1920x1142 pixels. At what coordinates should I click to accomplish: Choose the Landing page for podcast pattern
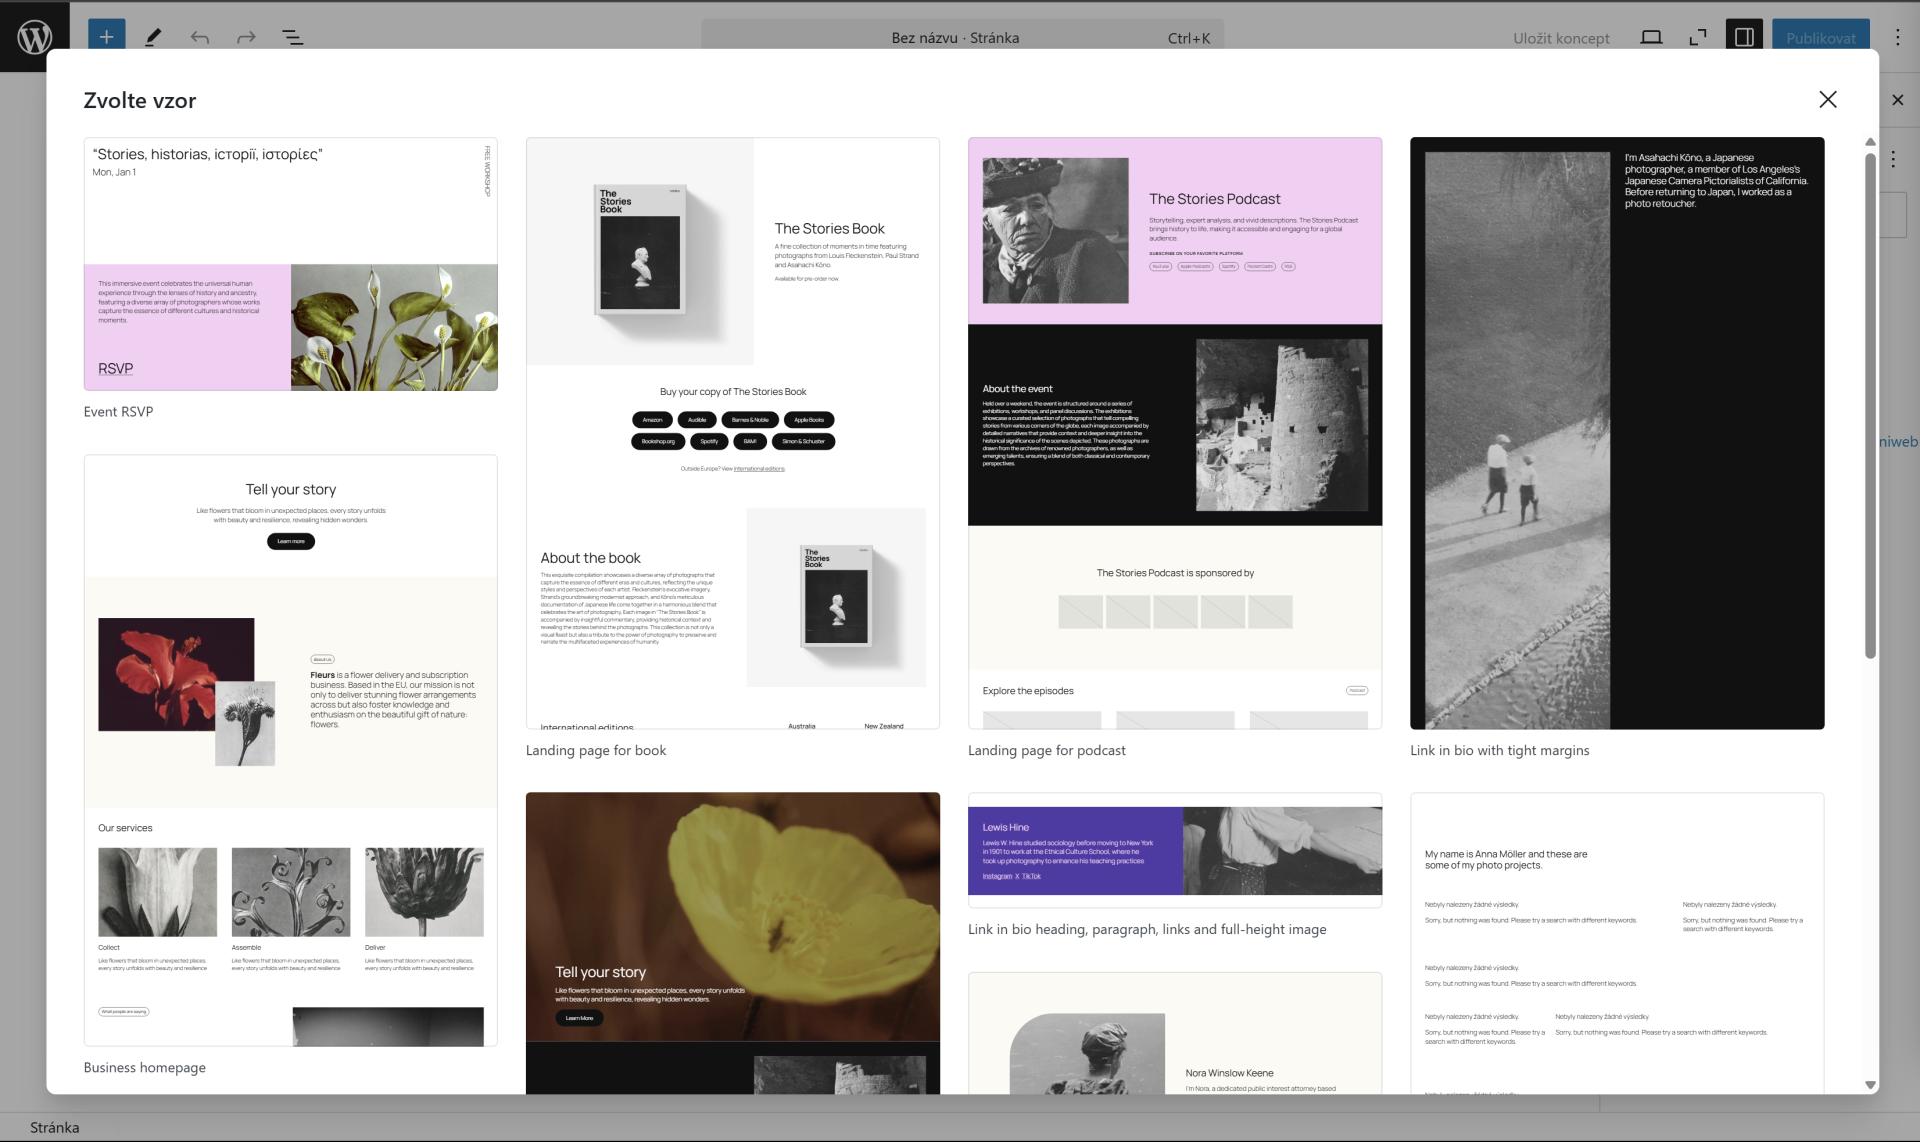[x=1174, y=430]
